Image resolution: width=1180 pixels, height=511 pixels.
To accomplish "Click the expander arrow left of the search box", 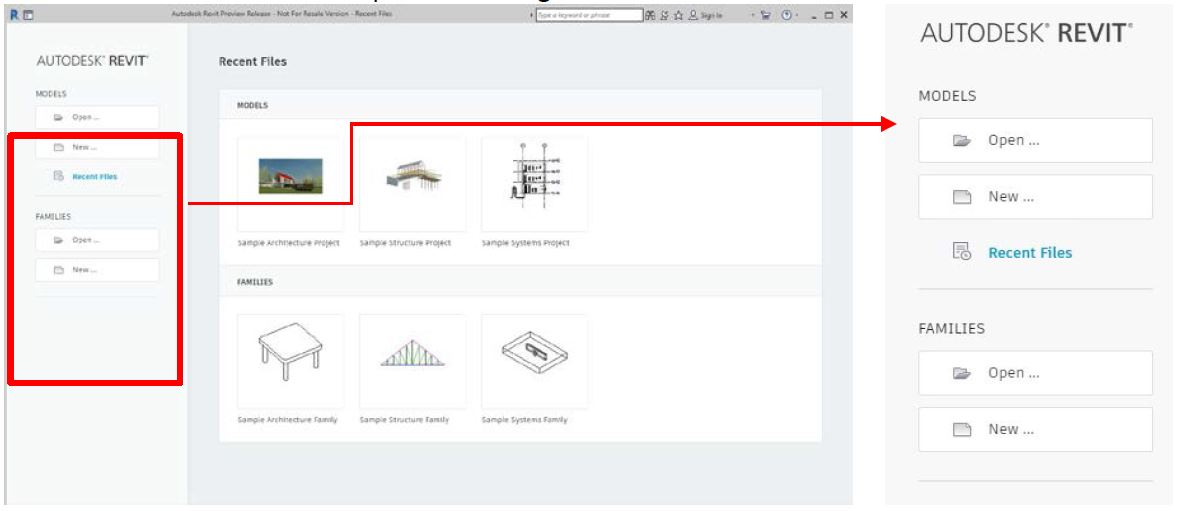I will coord(531,15).
